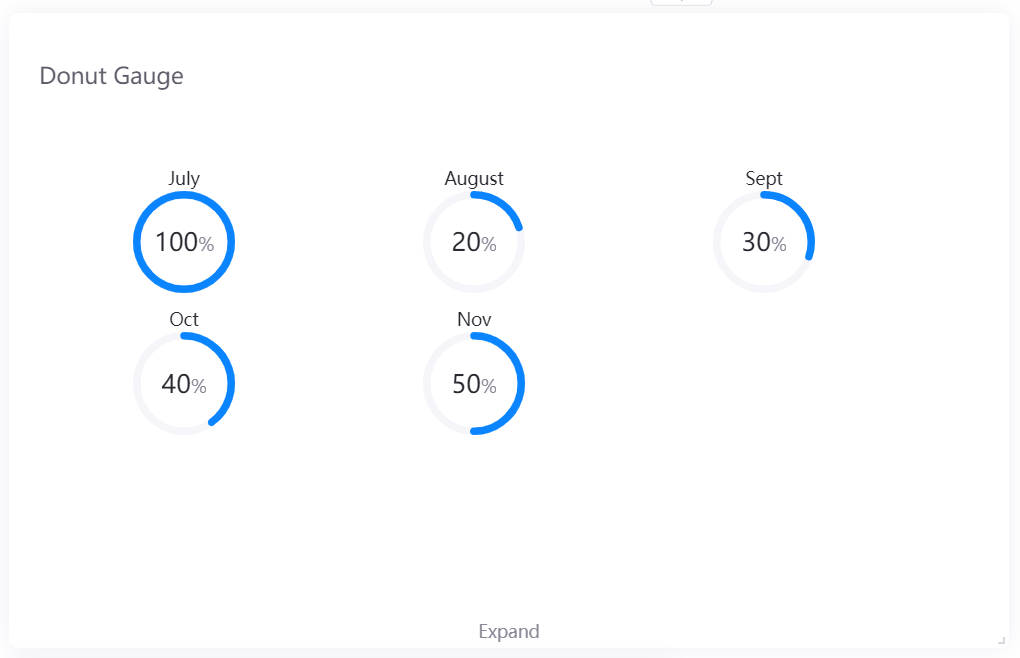This screenshot has height=658, width=1020.
Task: Click the Oct label above the gauge
Action: point(184,319)
